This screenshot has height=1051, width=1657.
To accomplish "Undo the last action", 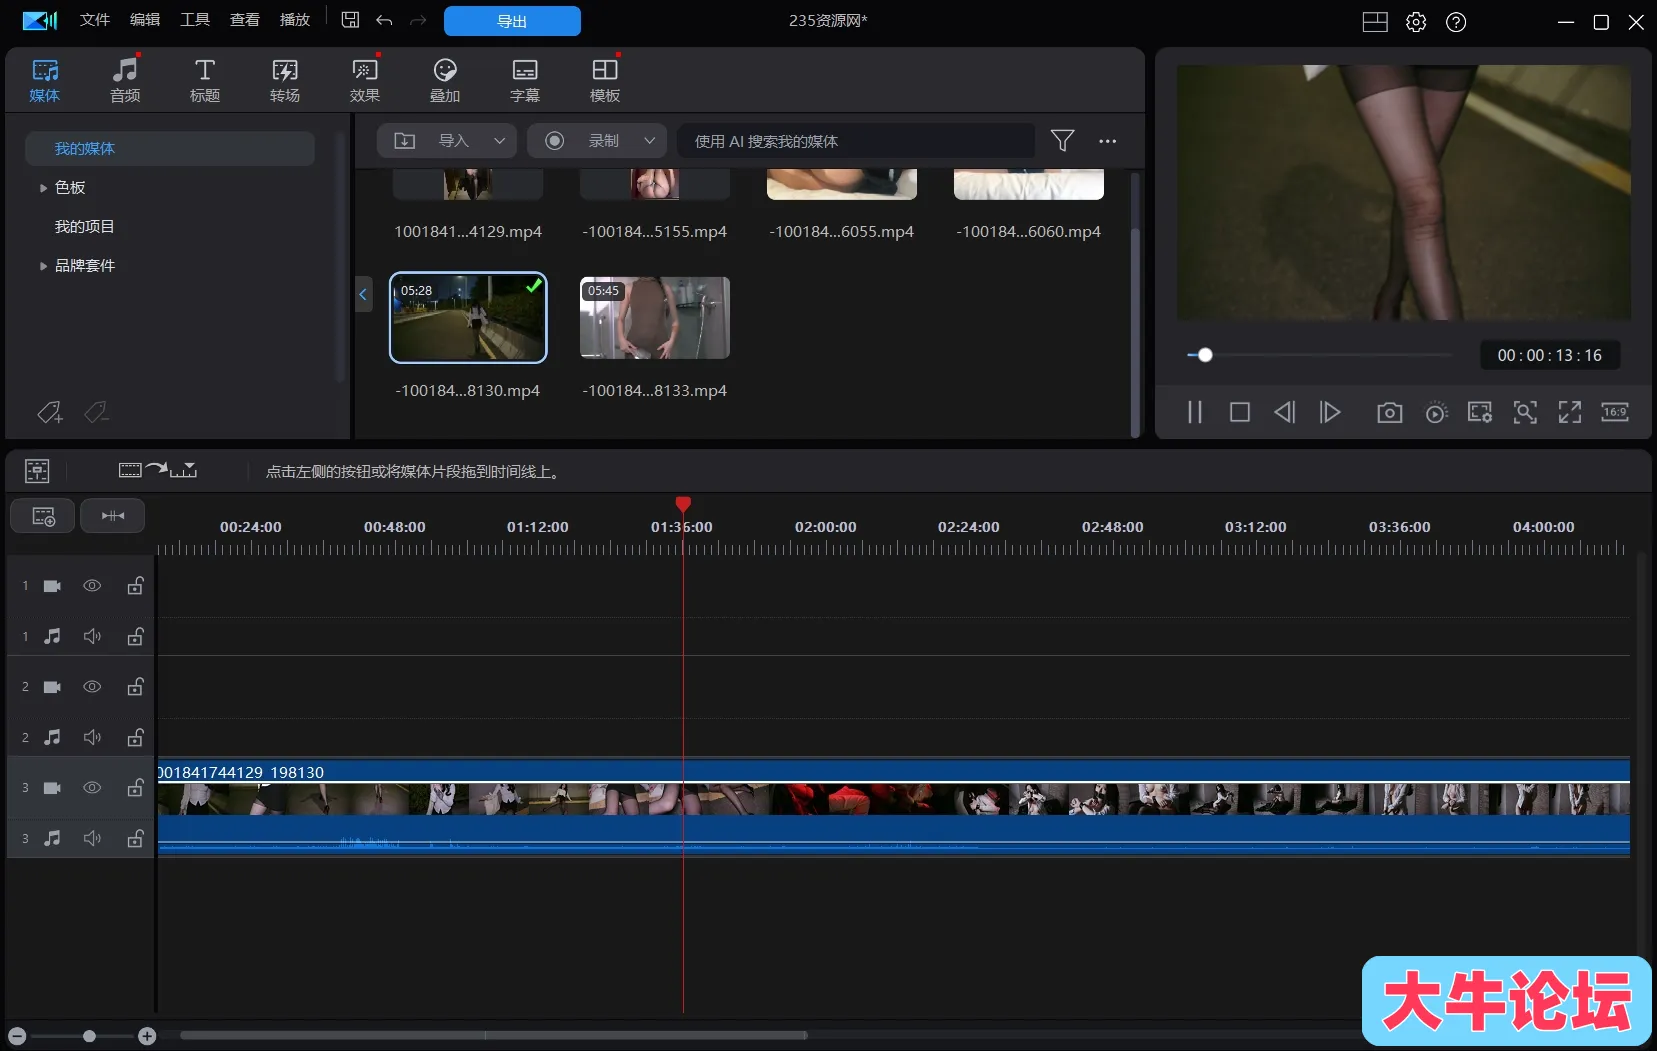I will [384, 20].
